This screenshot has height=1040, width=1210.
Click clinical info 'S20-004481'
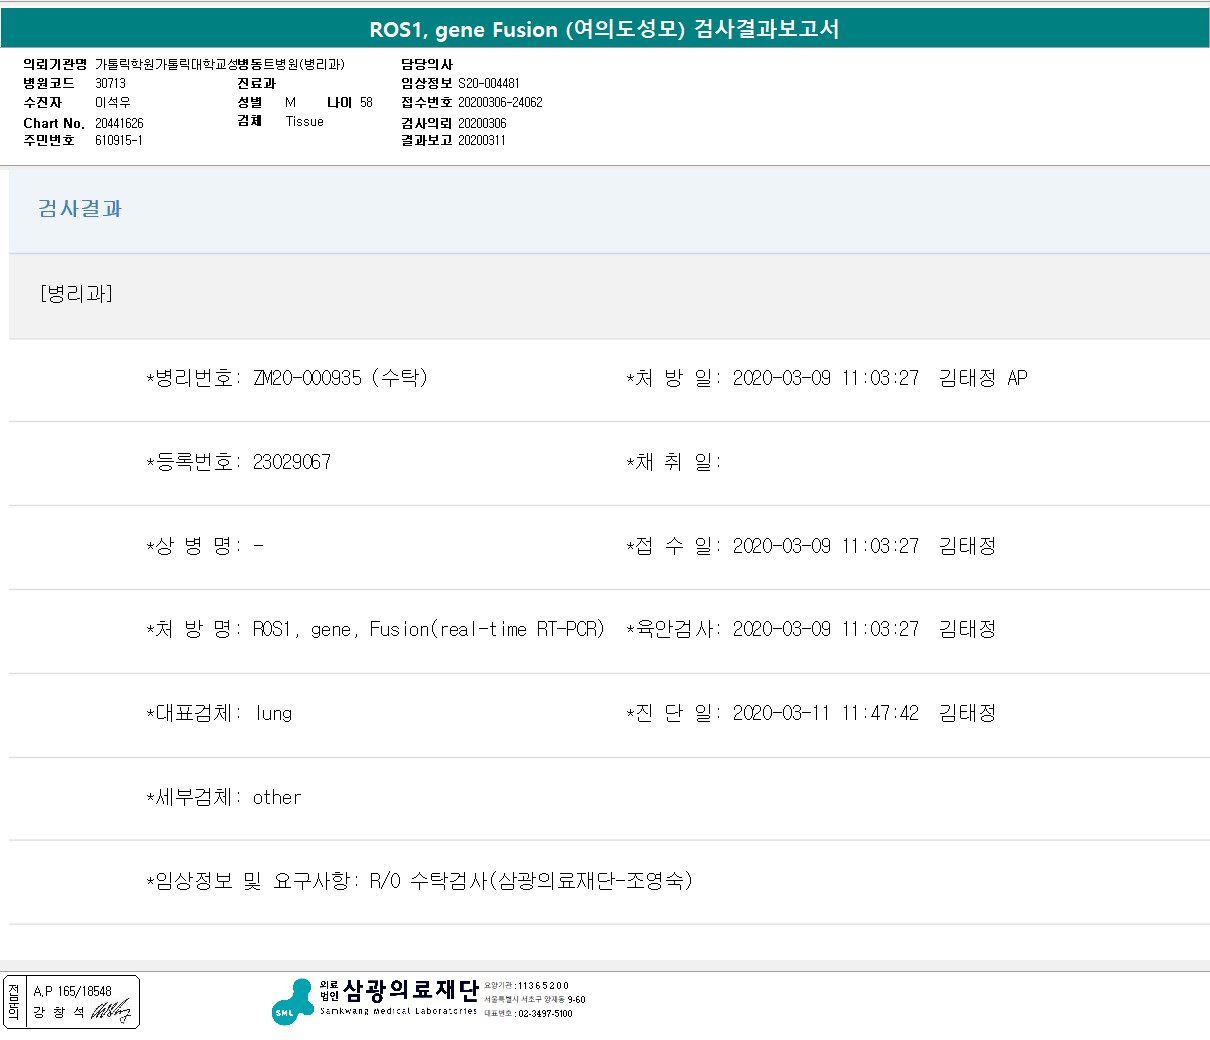(488, 84)
